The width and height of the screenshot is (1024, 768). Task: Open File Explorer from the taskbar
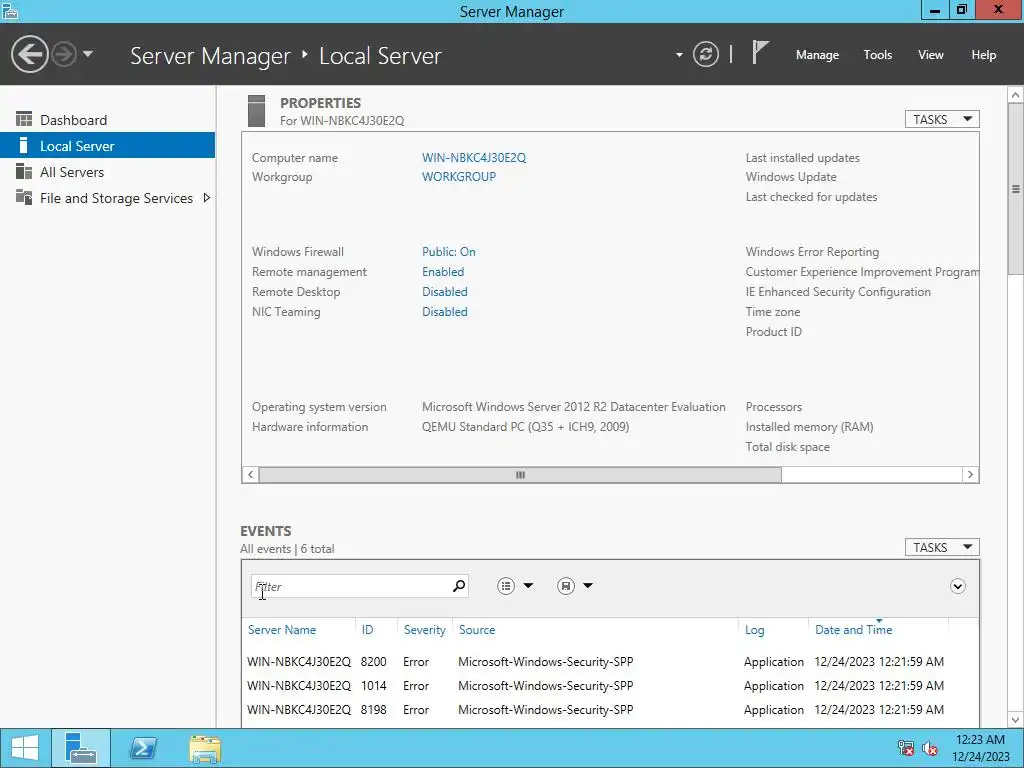pyautogui.click(x=205, y=748)
